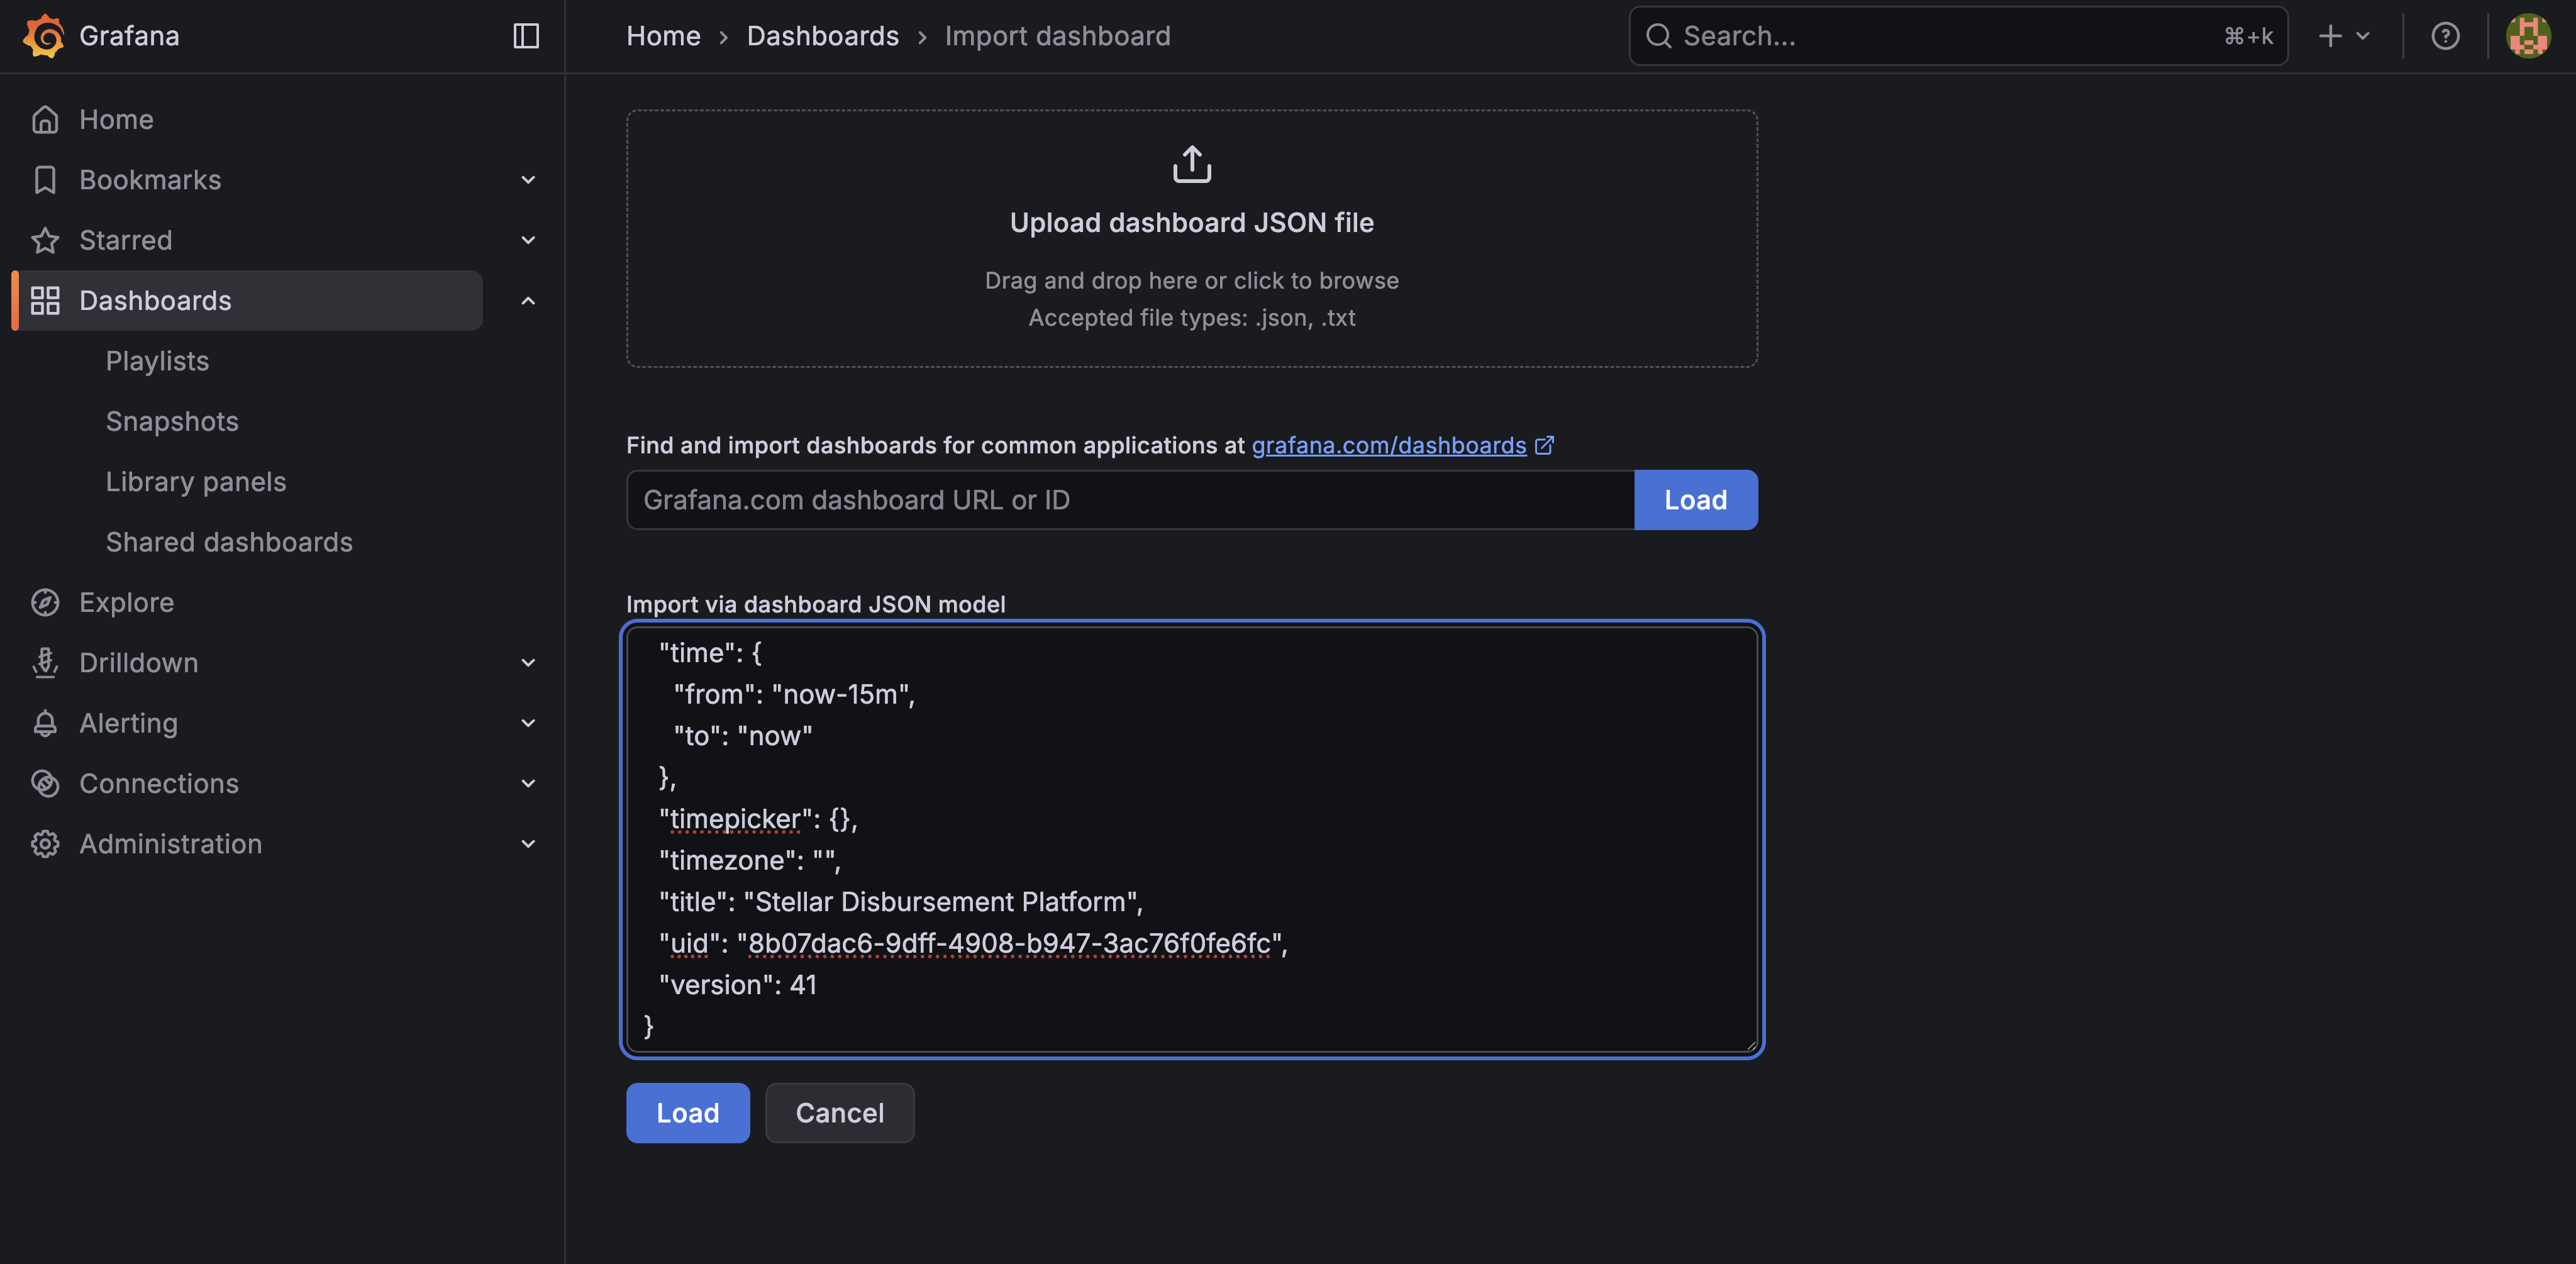Viewport: 2576px width, 1264px height.
Task: Click the Grafana logo
Action: (44, 36)
